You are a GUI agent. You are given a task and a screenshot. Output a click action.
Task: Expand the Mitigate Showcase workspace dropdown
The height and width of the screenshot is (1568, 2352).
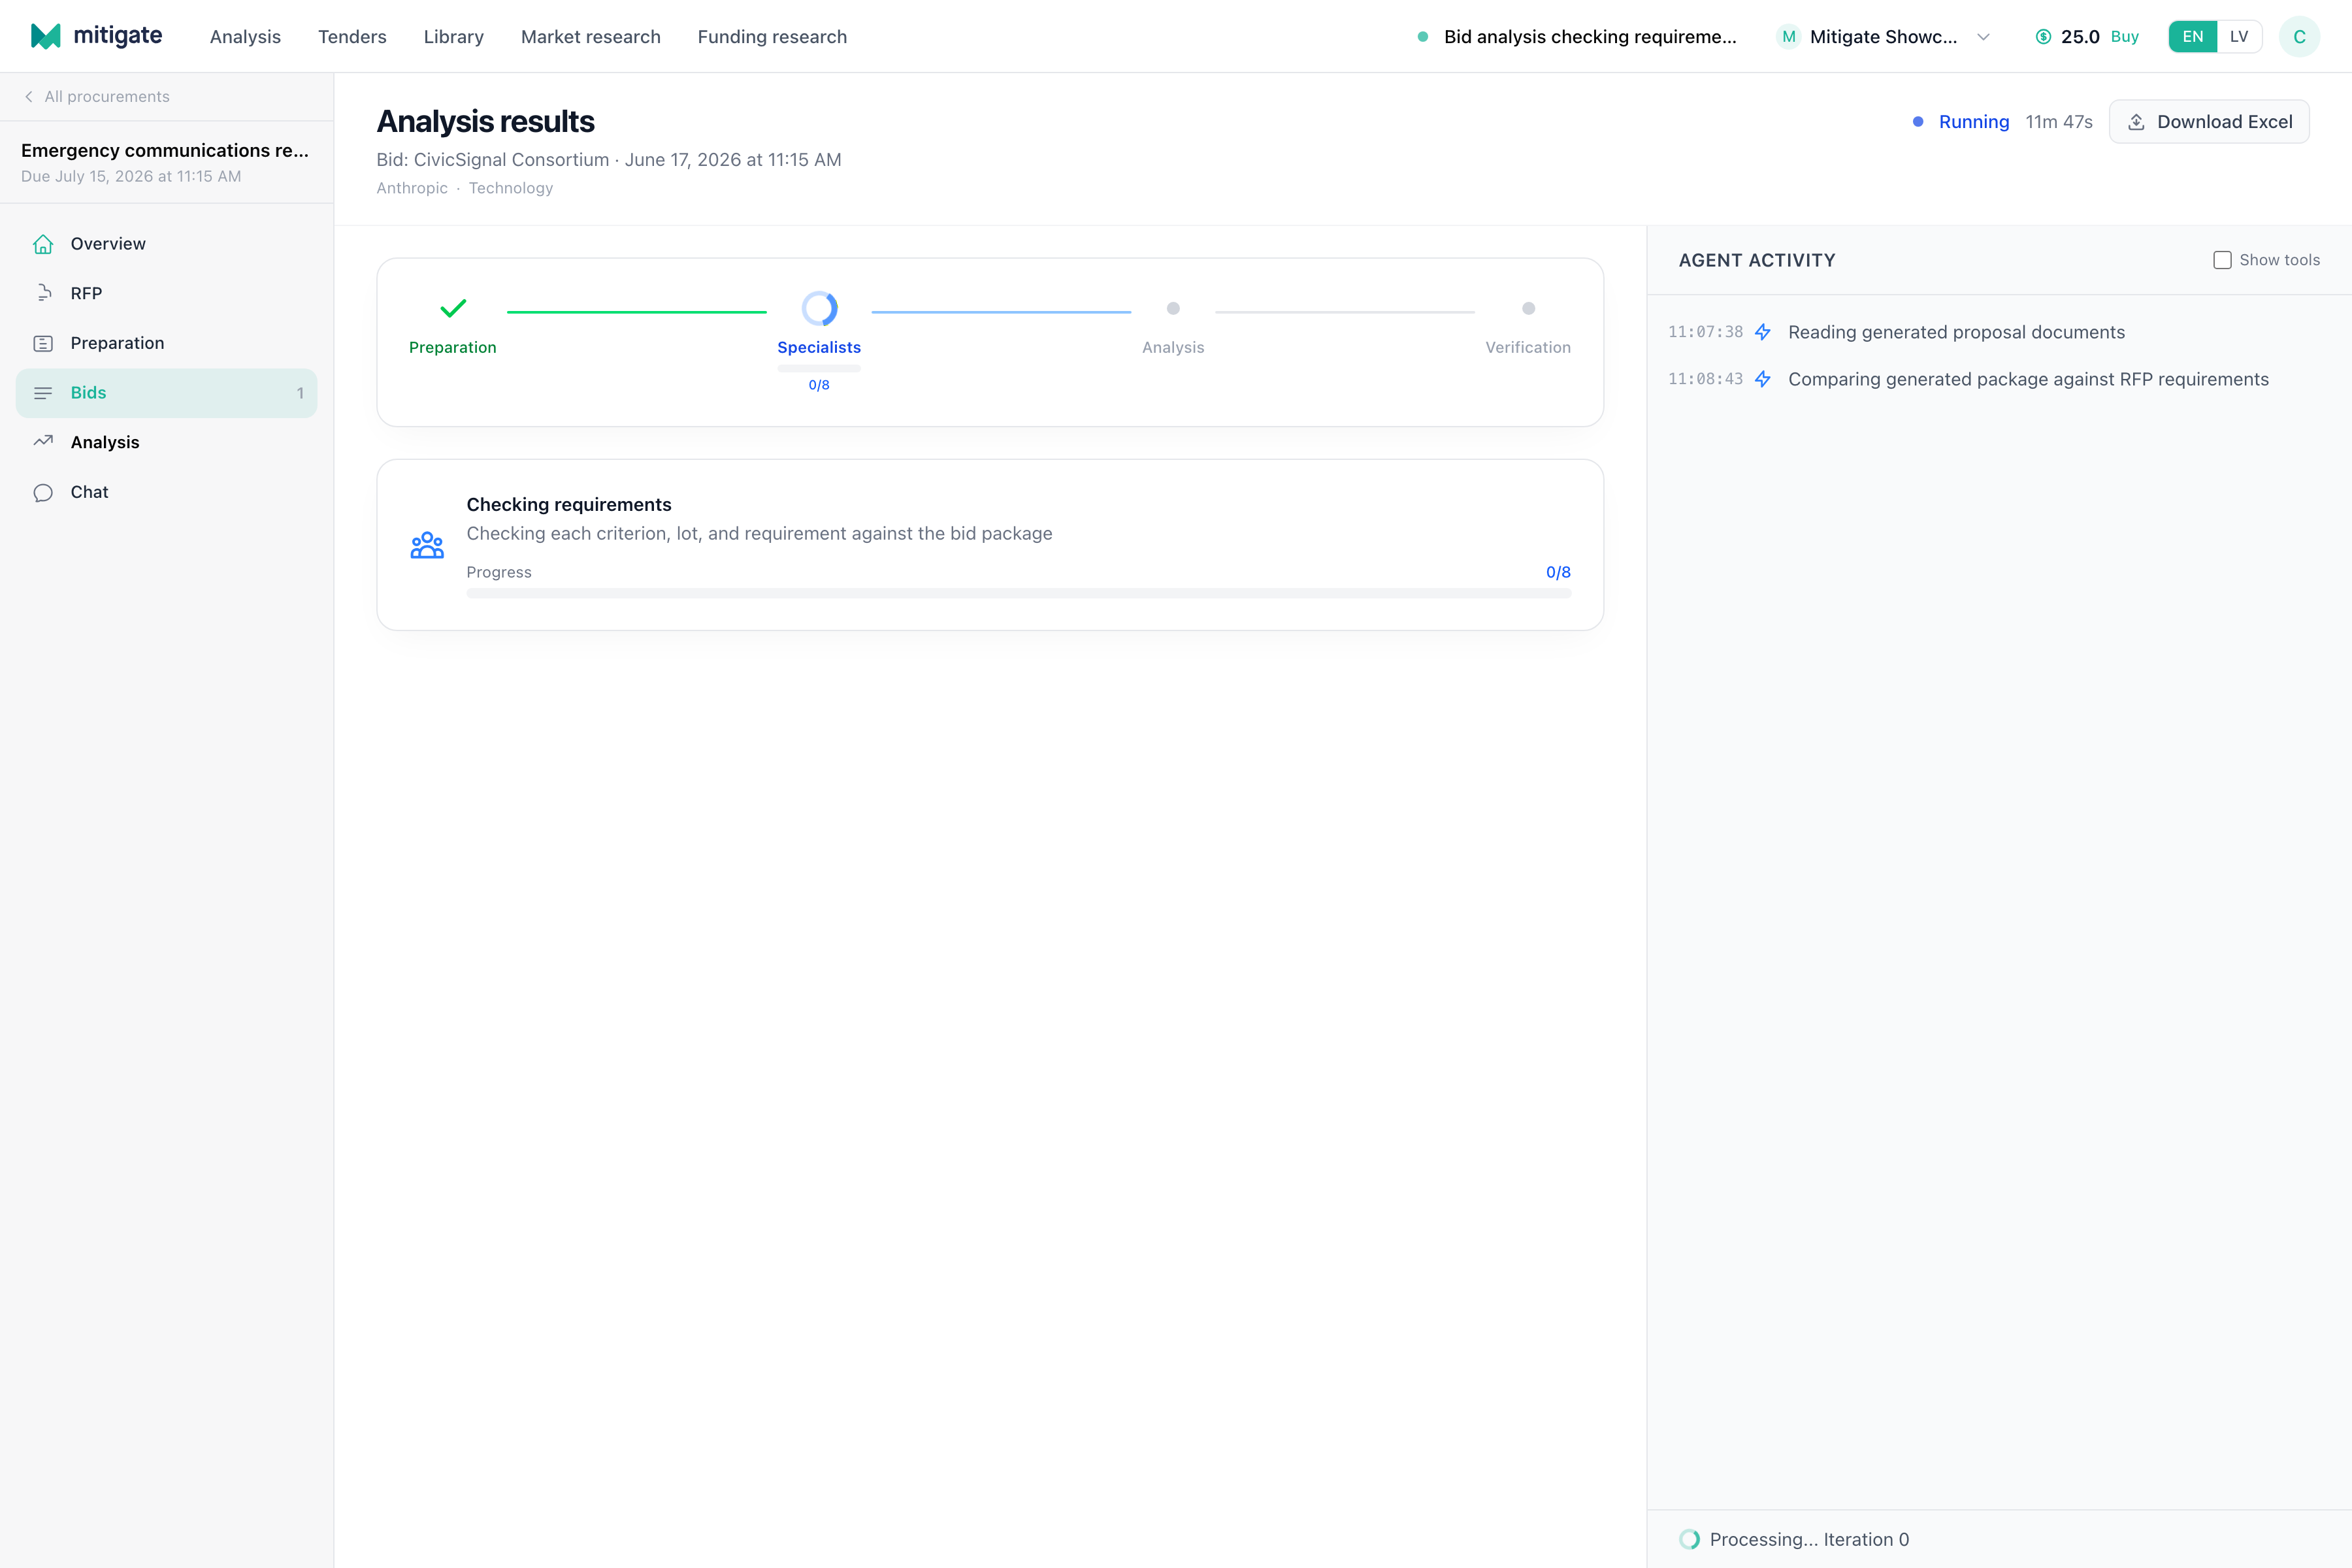tap(1983, 37)
